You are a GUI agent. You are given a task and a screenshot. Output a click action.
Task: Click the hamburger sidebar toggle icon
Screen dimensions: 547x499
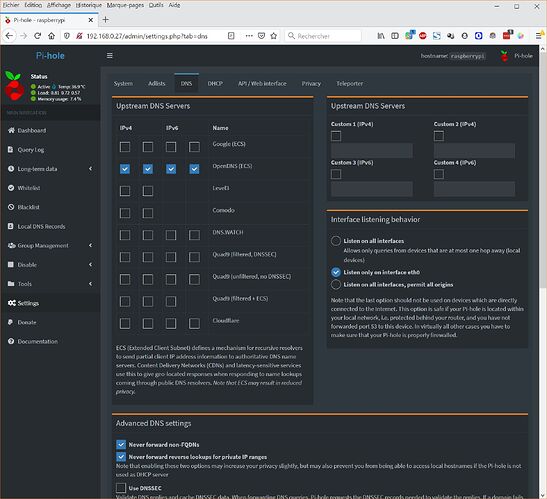(x=110, y=56)
